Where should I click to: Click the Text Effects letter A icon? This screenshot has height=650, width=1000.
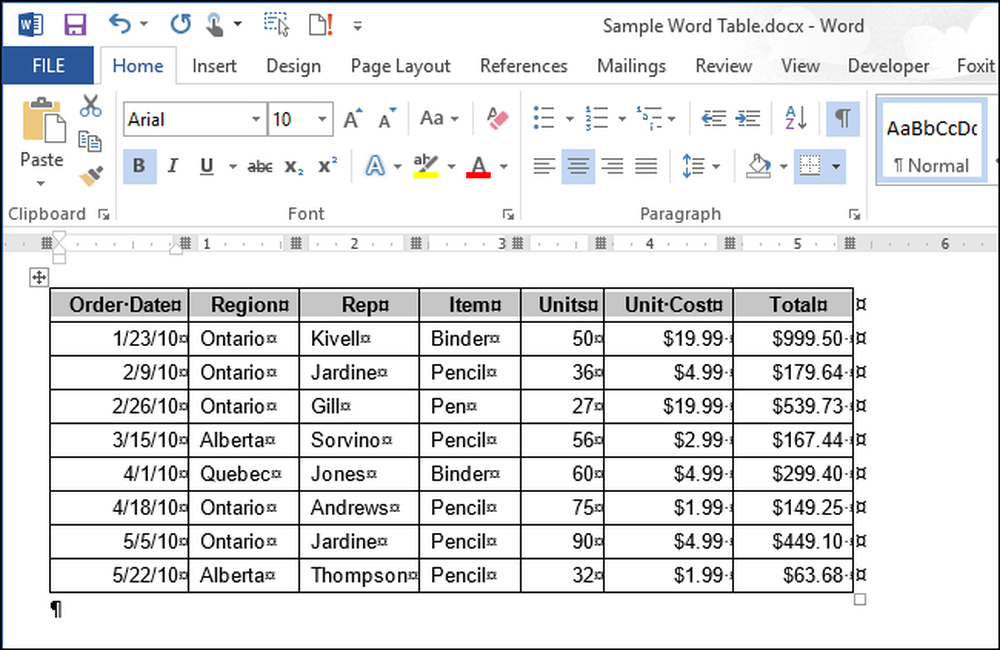pyautogui.click(x=375, y=166)
